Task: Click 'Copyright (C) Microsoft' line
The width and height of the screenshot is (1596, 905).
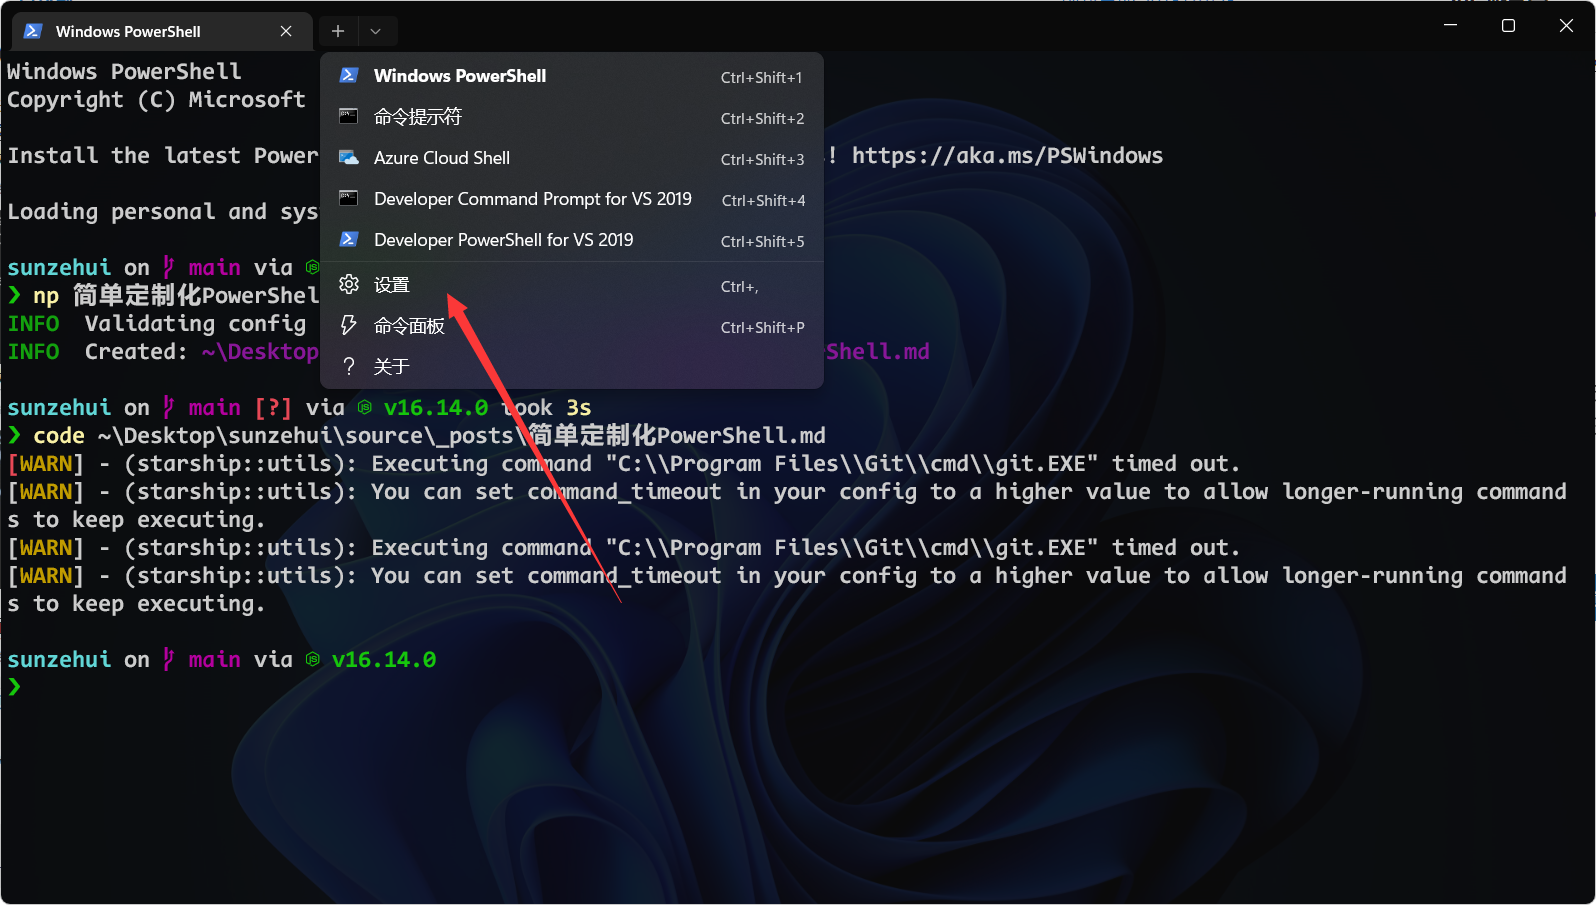Action: point(156,99)
